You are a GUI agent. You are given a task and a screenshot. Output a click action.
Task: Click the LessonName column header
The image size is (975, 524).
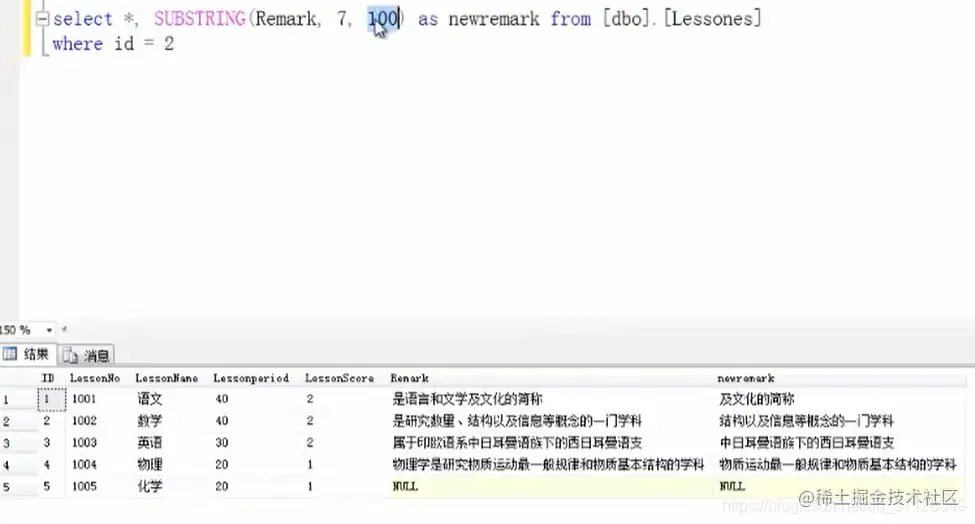click(167, 378)
